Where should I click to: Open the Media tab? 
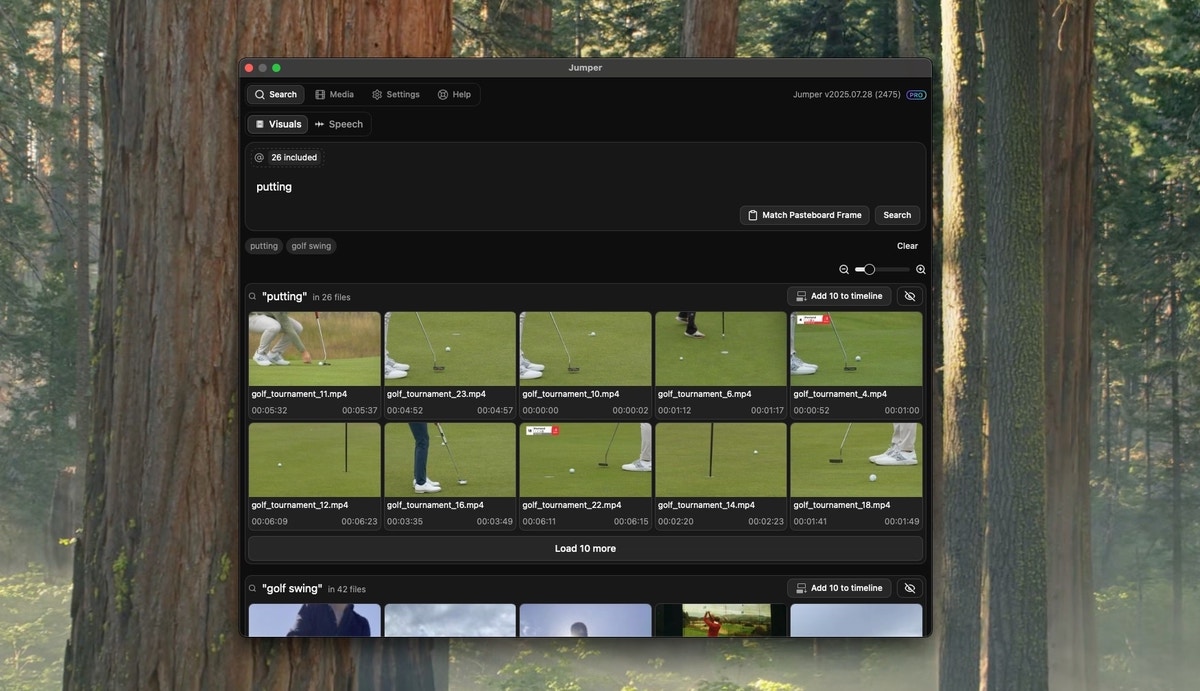click(x=334, y=94)
